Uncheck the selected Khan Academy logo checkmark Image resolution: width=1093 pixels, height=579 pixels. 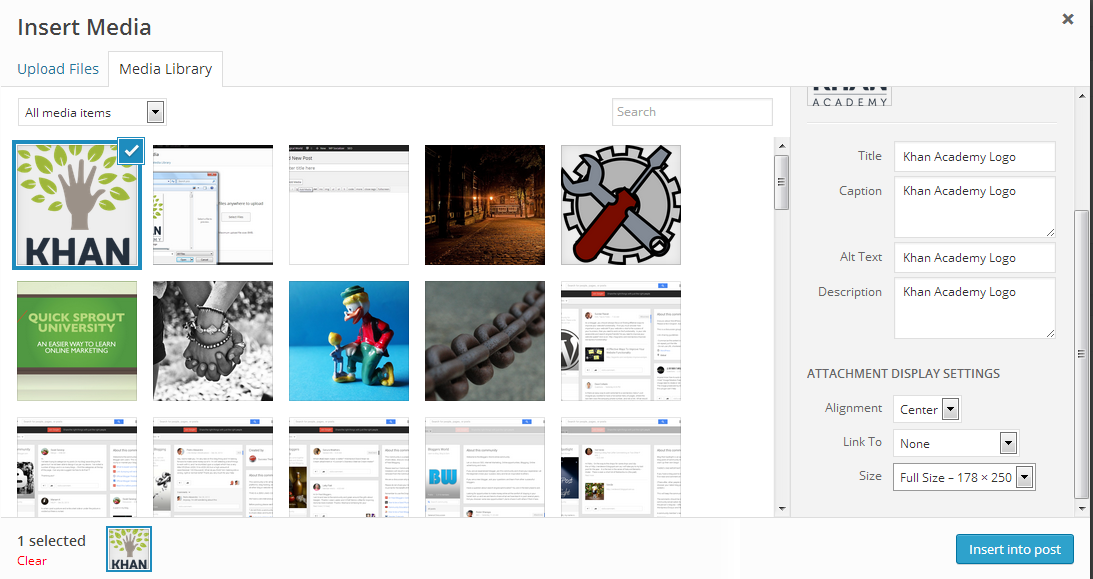[x=131, y=151]
